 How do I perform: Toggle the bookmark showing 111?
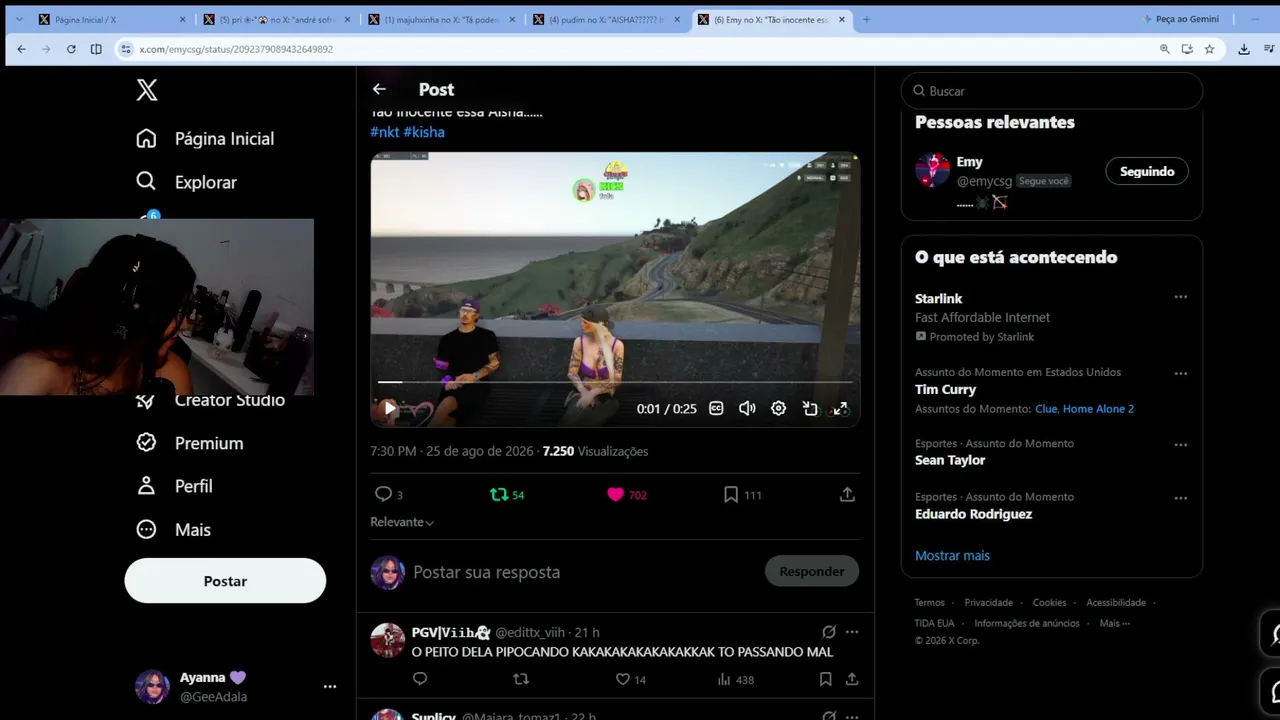(742, 494)
